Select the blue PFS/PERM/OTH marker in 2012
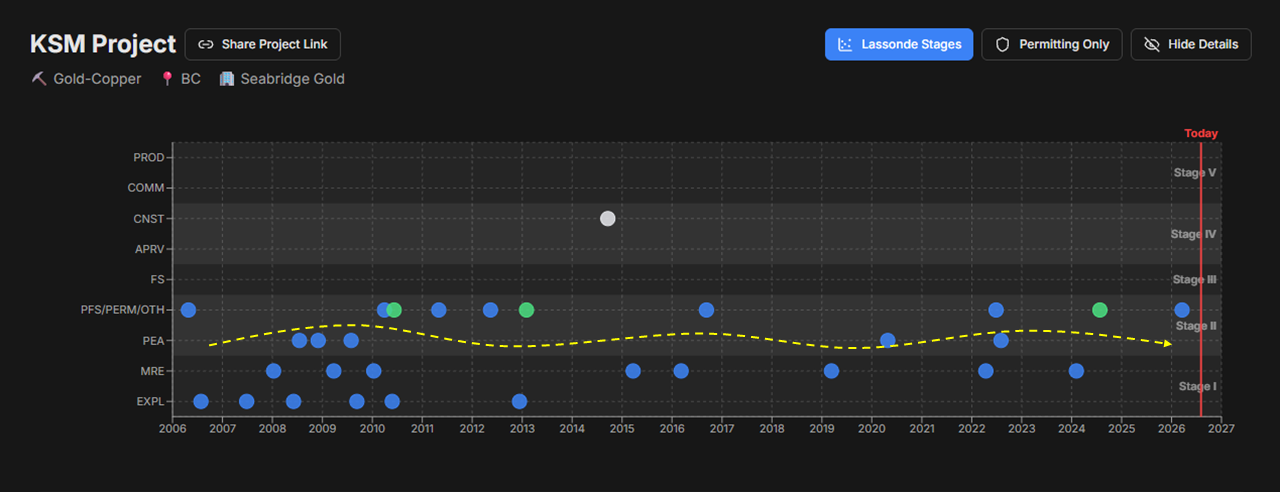Viewport: 1280px width, 492px height. point(490,310)
